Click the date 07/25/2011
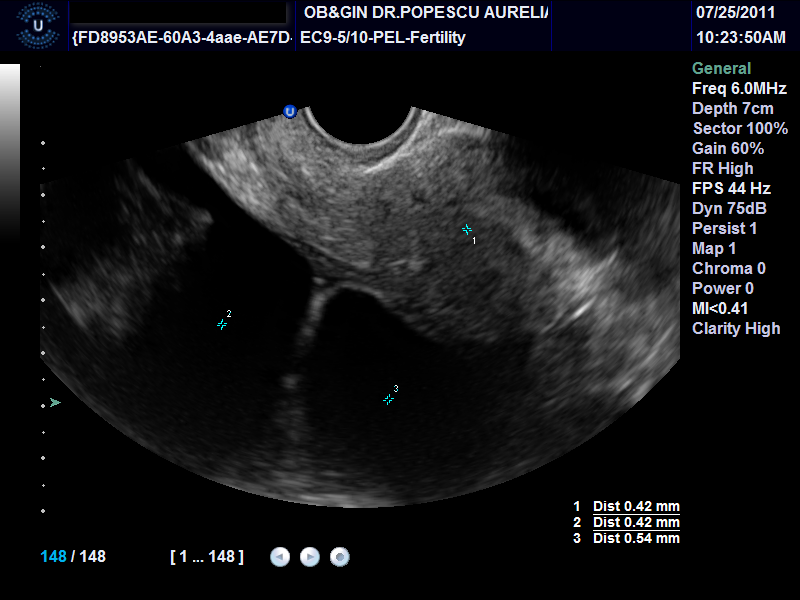The width and height of the screenshot is (800, 600). (735, 12)
